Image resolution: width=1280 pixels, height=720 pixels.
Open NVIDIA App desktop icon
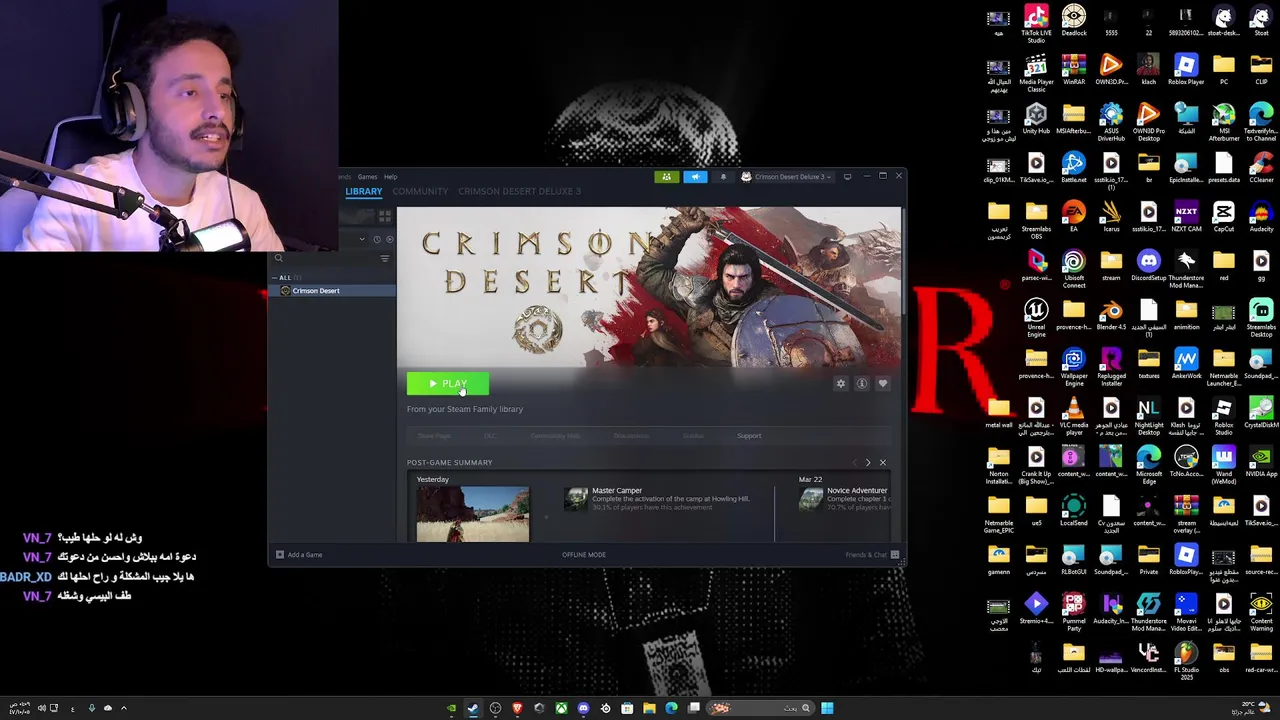coord(1261,462)
